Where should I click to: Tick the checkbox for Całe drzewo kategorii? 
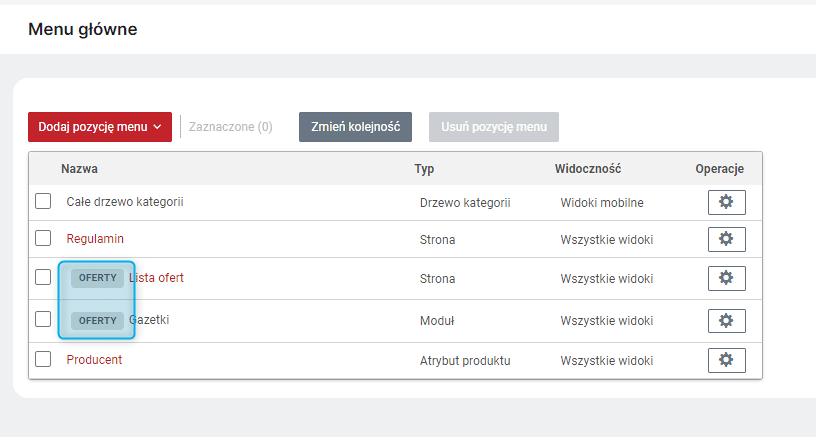pos(43,201)
